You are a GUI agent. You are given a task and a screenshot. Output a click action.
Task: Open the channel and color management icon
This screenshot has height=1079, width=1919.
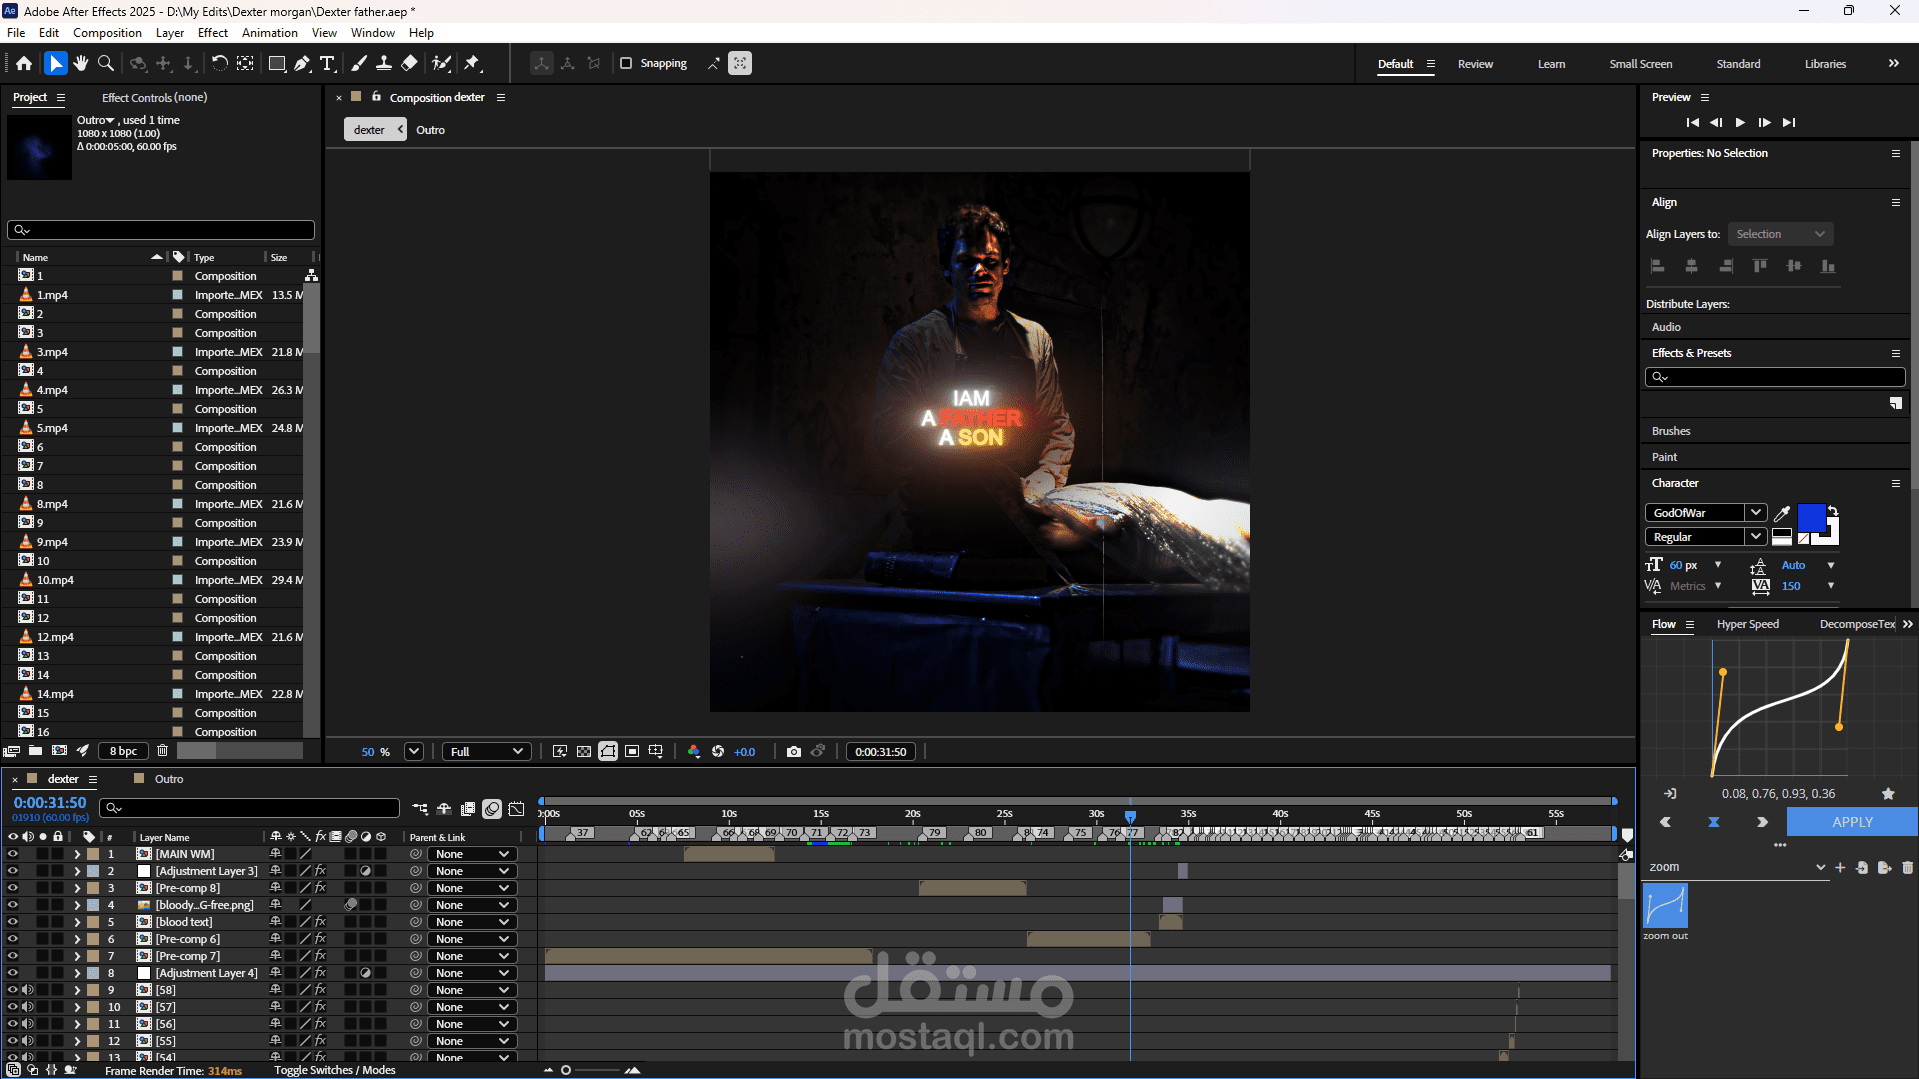[694, 752]
